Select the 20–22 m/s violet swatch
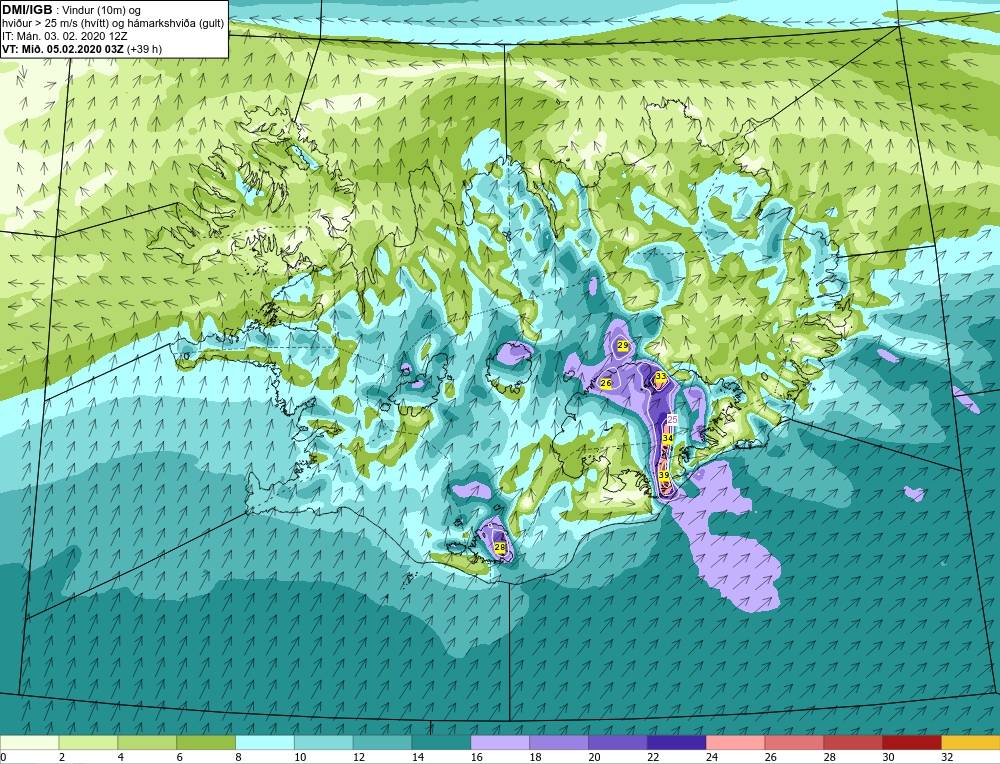 point(617,742)
